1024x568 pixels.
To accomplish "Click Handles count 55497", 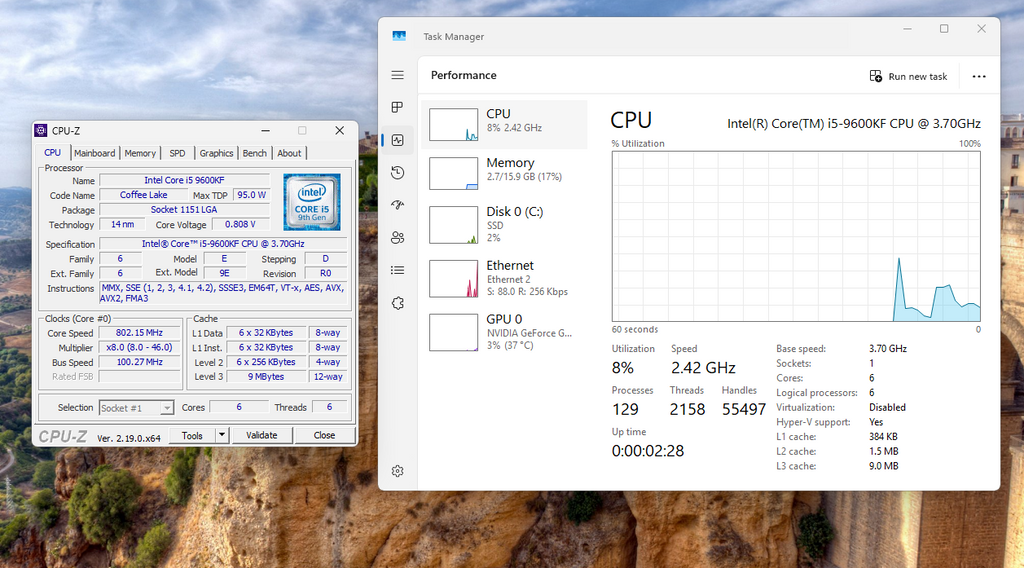I will pyautogui.click(x=744, y=409).
